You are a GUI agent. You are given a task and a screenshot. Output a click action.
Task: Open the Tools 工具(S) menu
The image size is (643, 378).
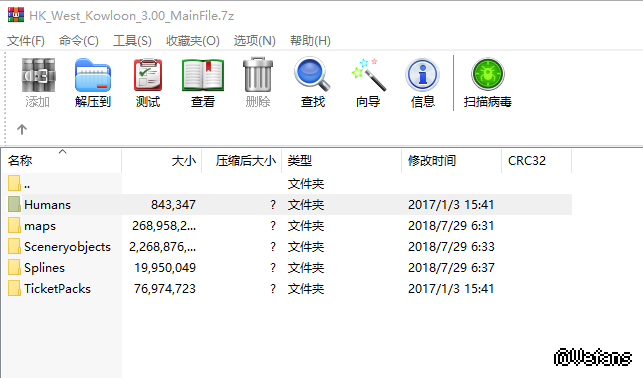click(x=132, y=41)
